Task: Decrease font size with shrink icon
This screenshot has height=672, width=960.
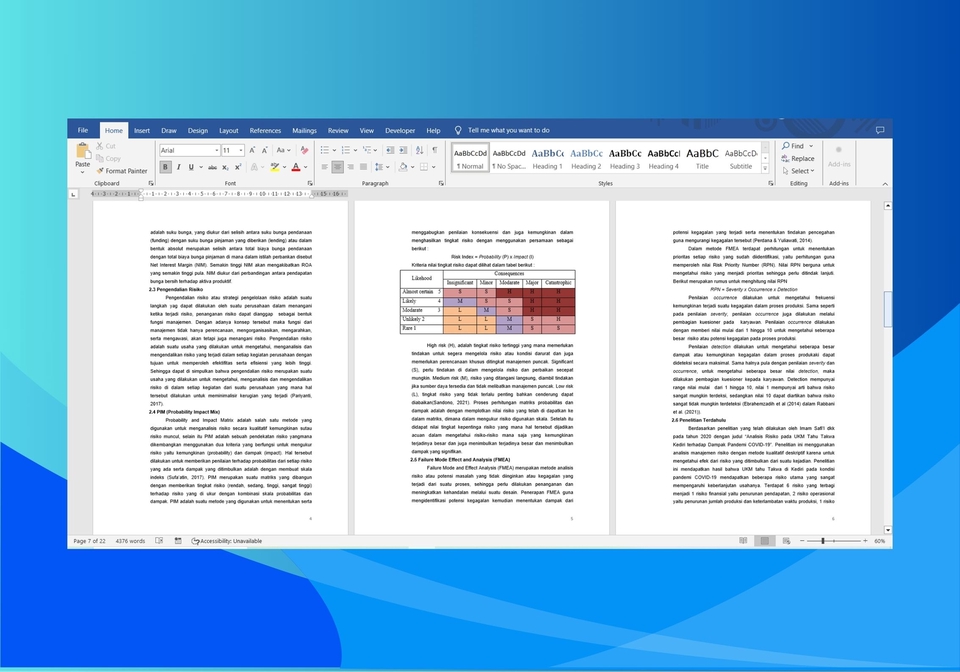Action: point(264,150)
